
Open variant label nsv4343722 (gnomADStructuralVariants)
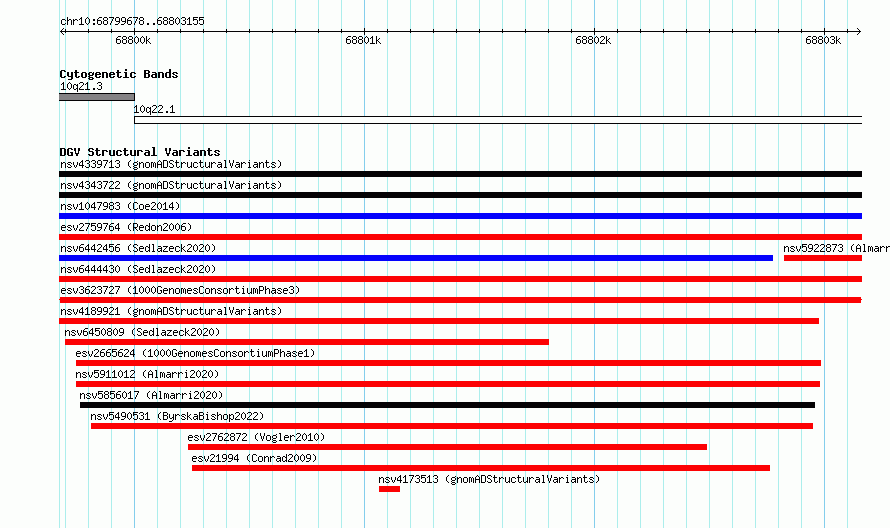click(171, 186)
